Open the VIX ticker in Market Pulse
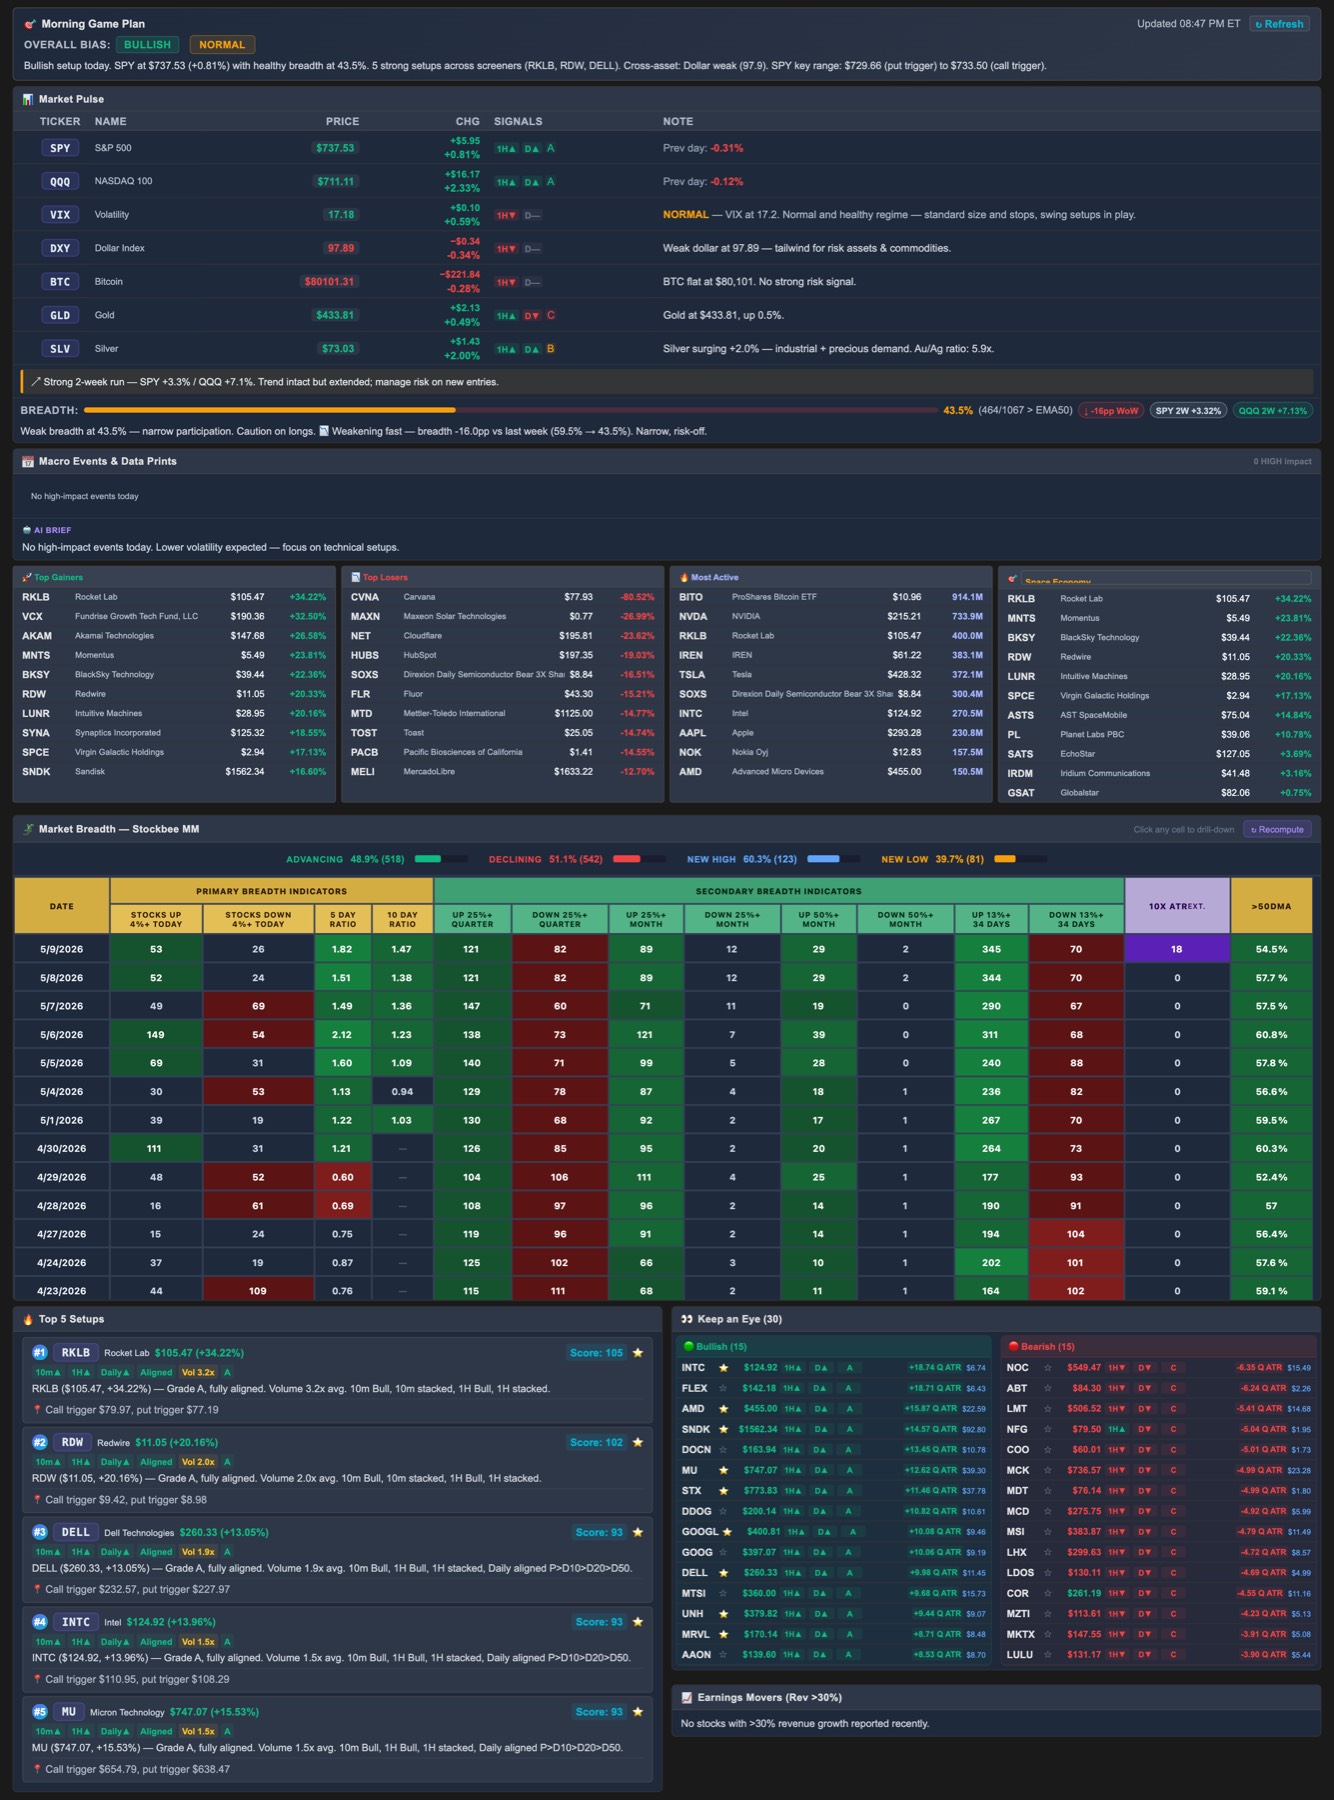Viewport: 1334px width, 1800px height. point(60,215)
